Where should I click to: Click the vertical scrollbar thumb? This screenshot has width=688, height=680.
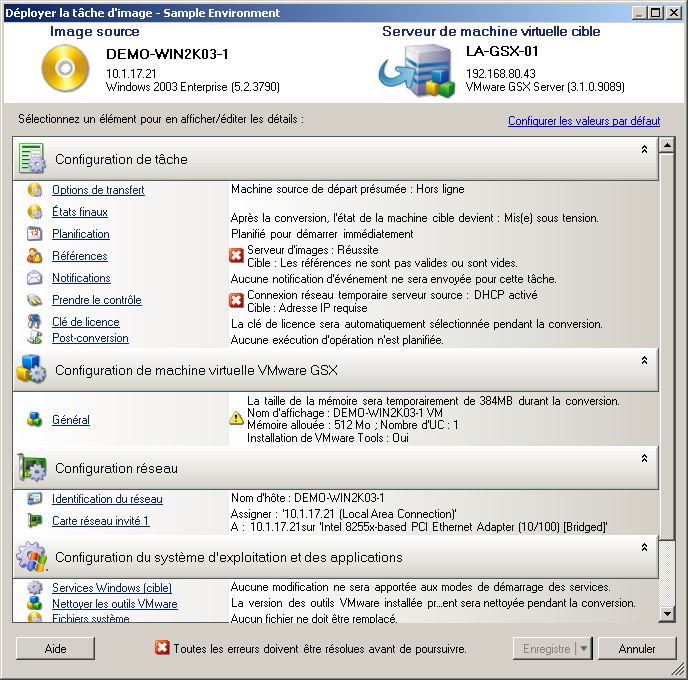tap(667, 346)
